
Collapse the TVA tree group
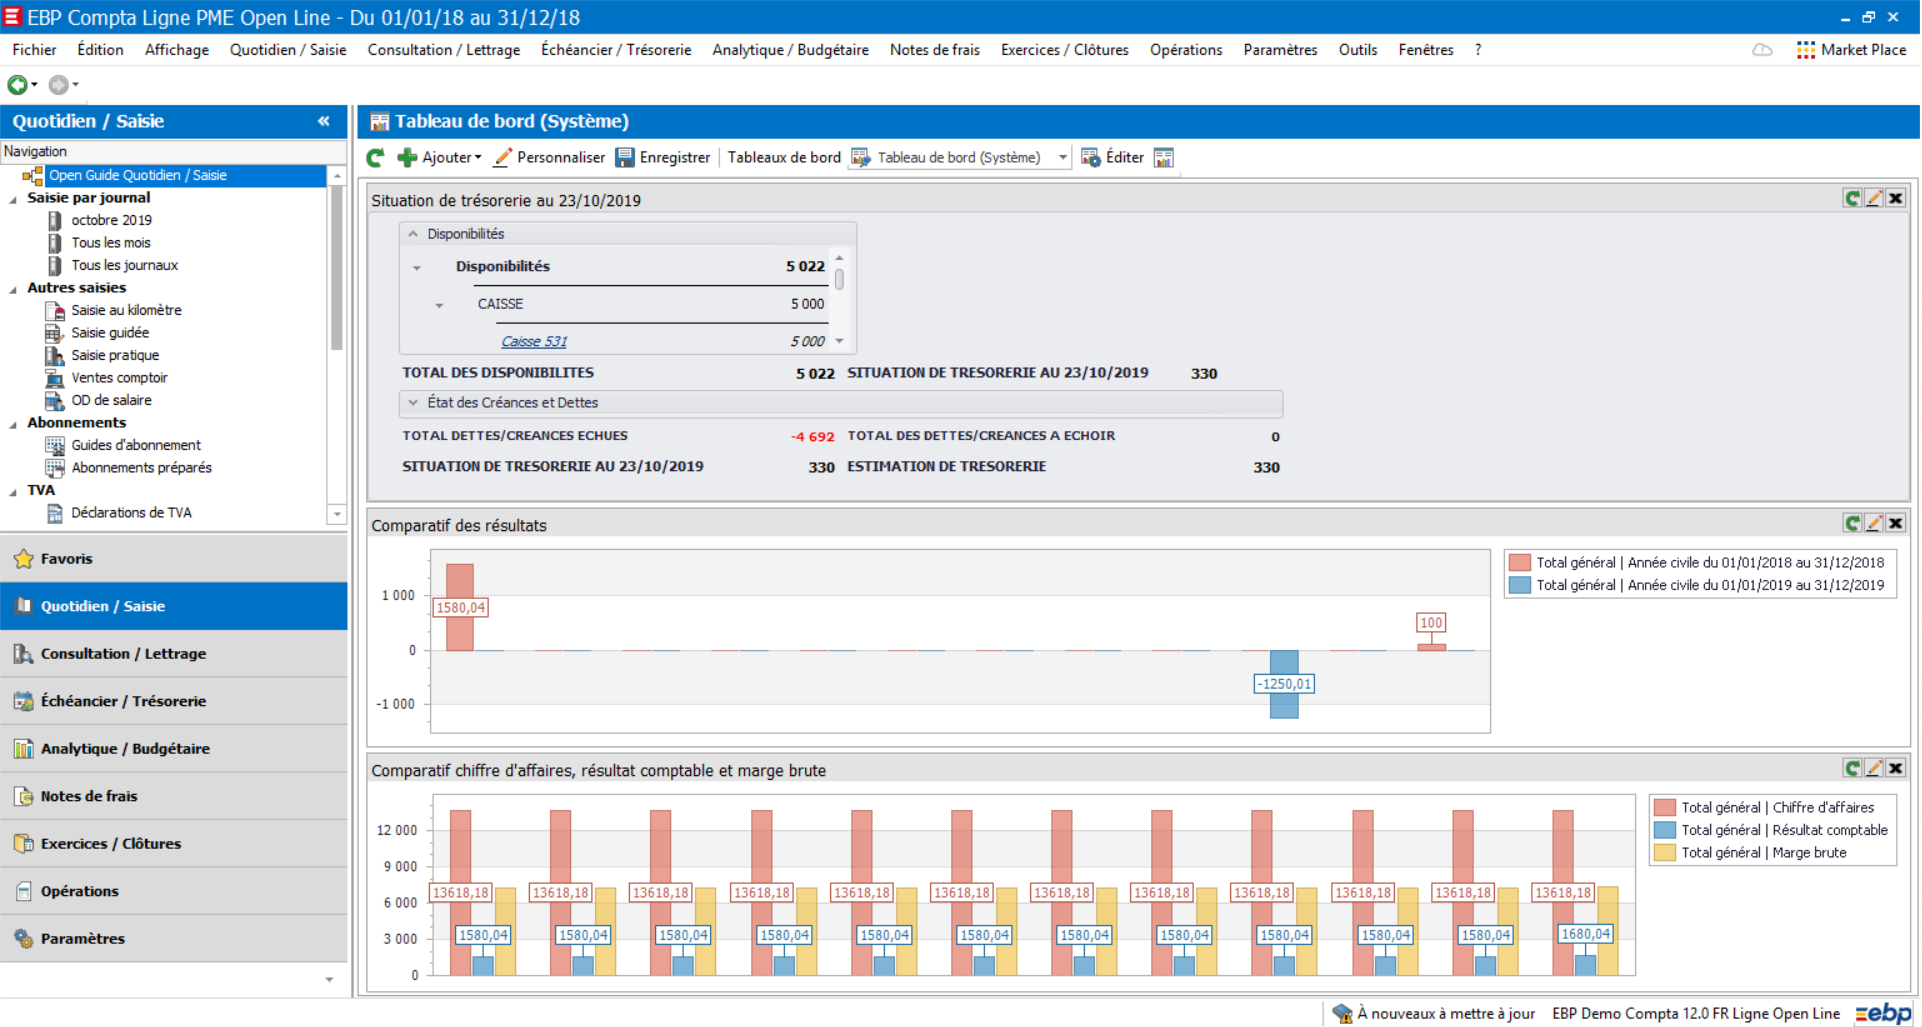13,492
